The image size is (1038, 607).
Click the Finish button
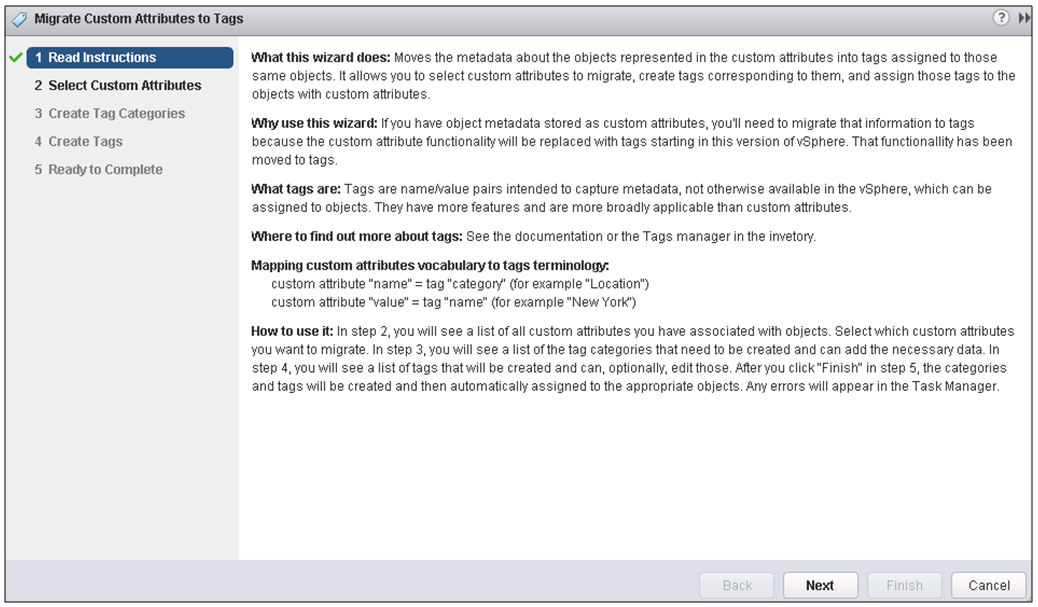904,585
